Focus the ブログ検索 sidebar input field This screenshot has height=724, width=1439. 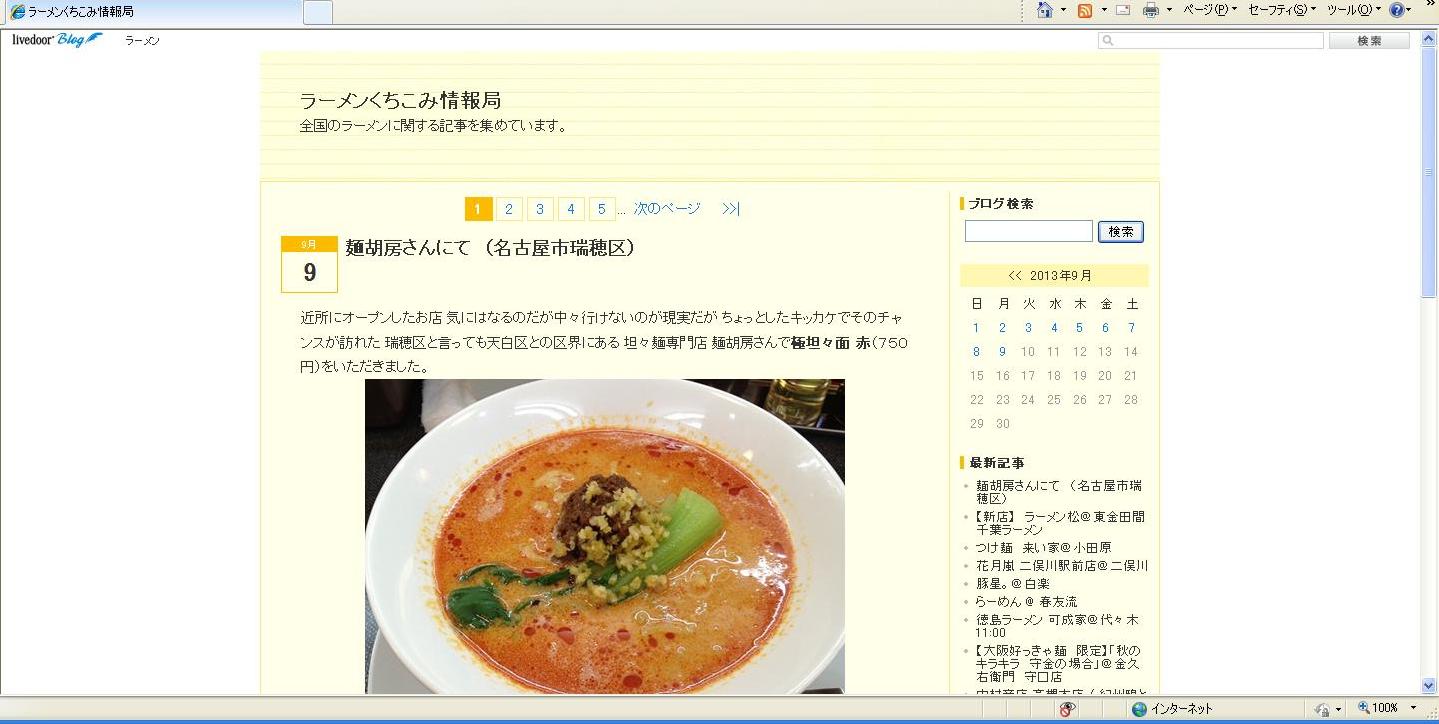coord(1029,231)
